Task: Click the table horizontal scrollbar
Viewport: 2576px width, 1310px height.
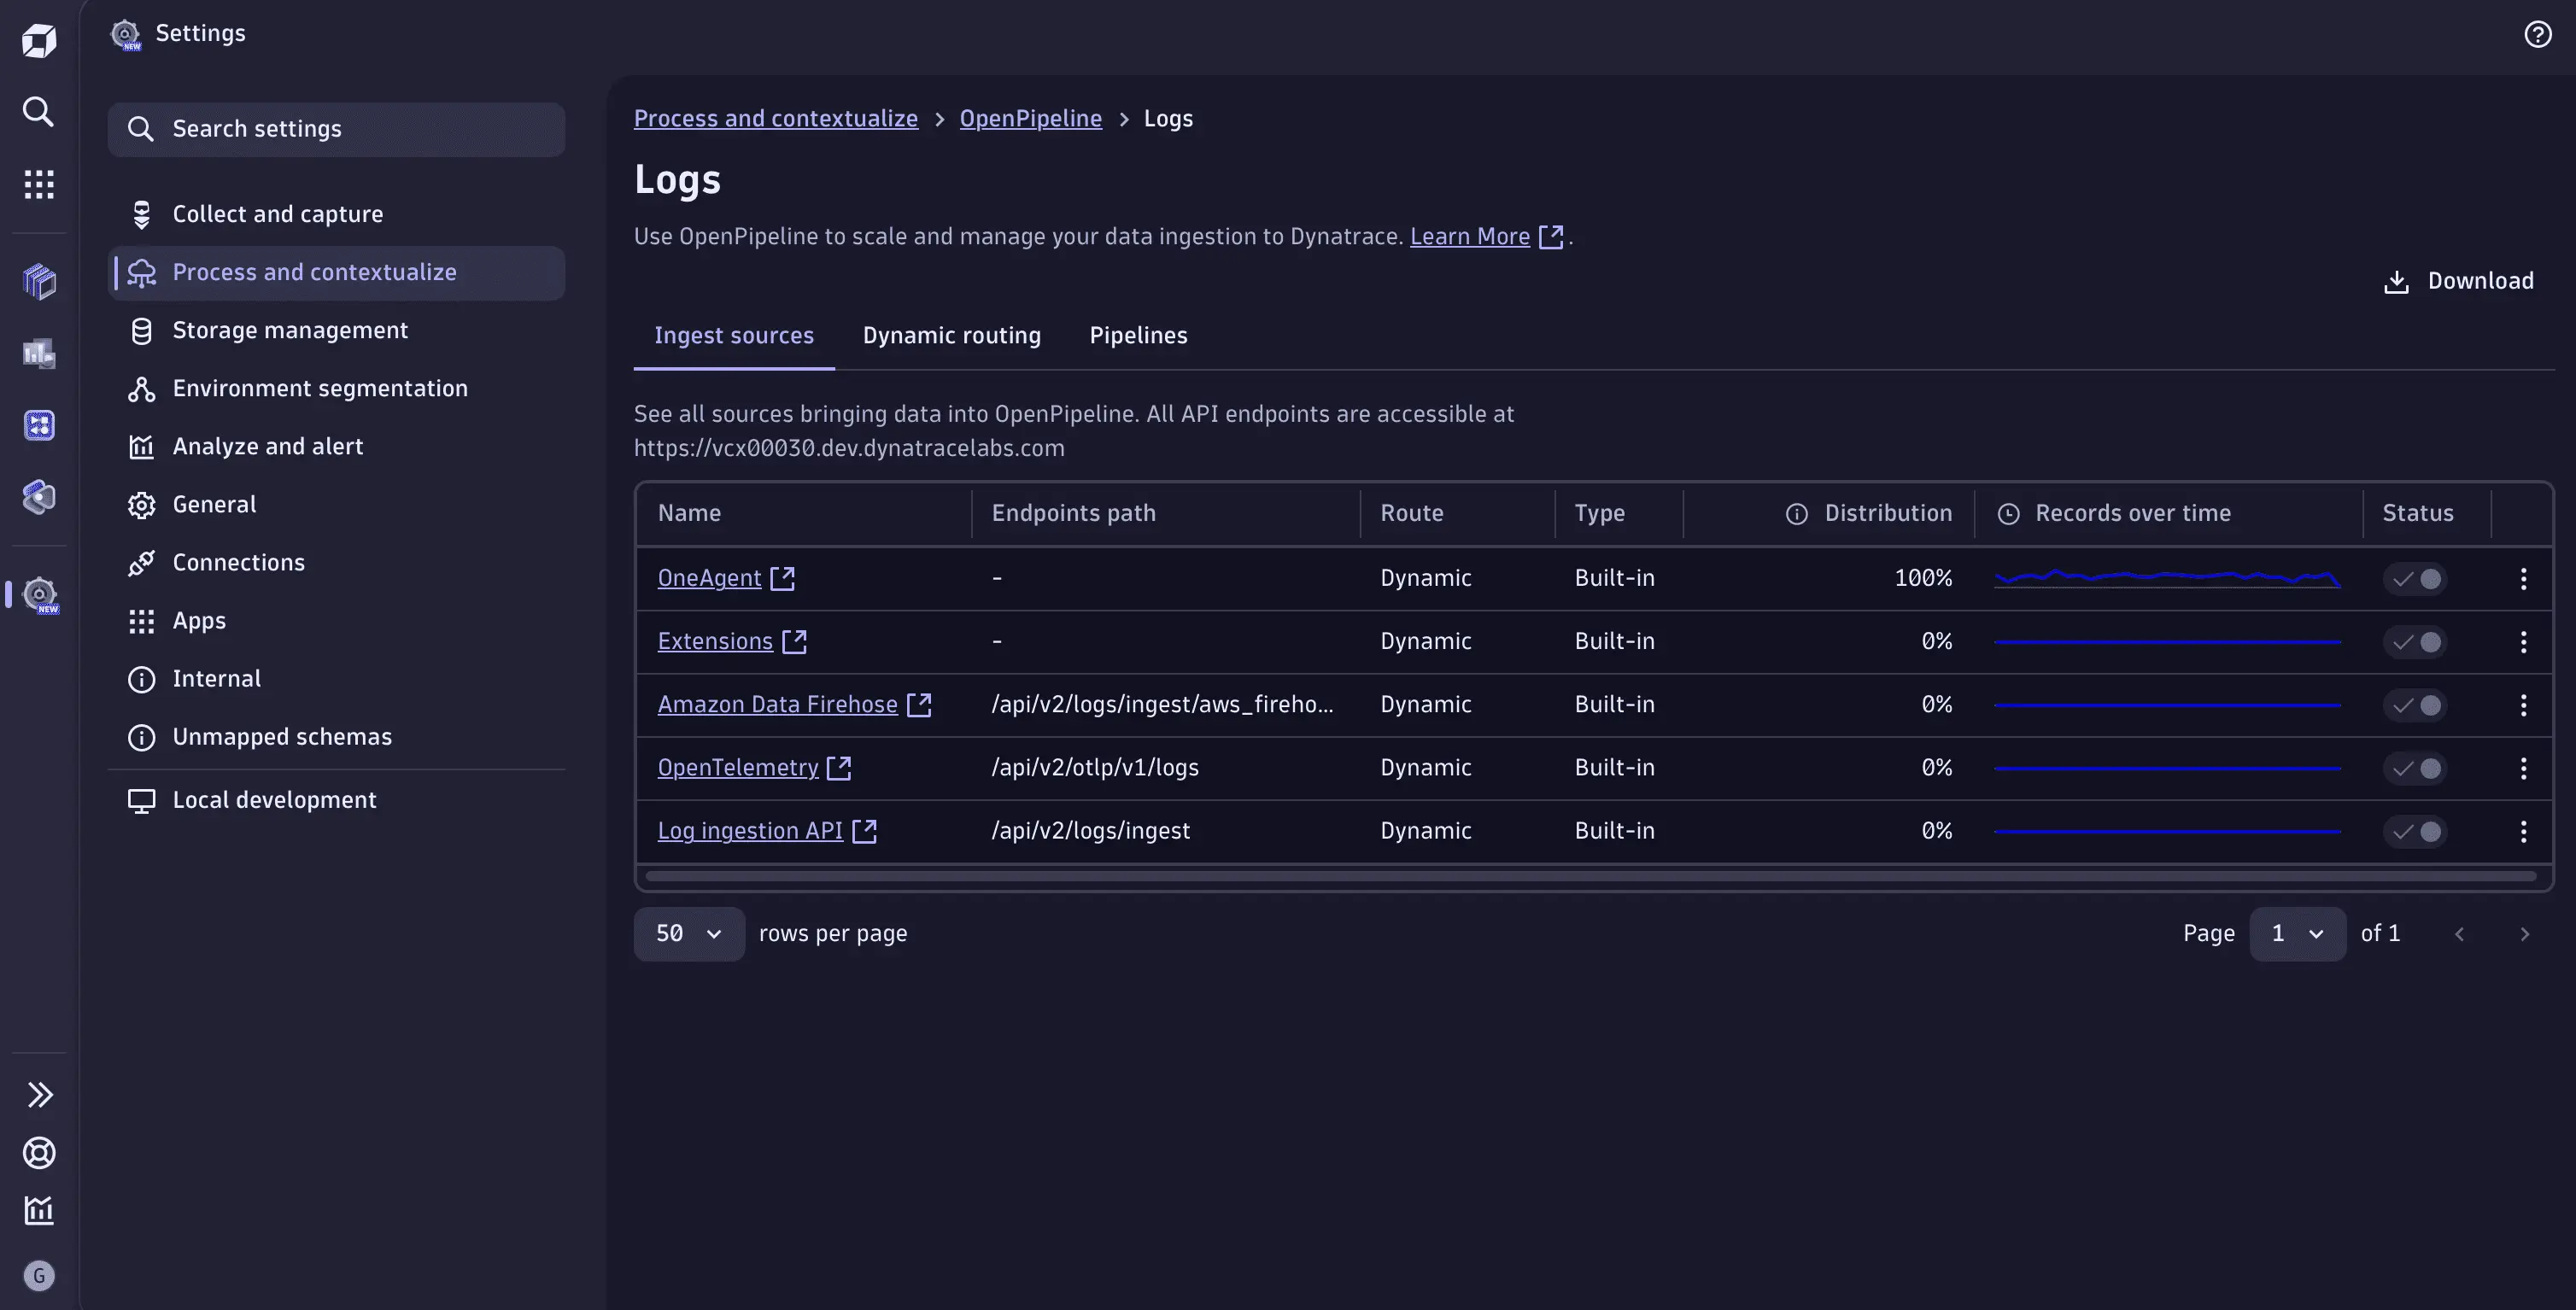Action: click(x=1591, y=877)
